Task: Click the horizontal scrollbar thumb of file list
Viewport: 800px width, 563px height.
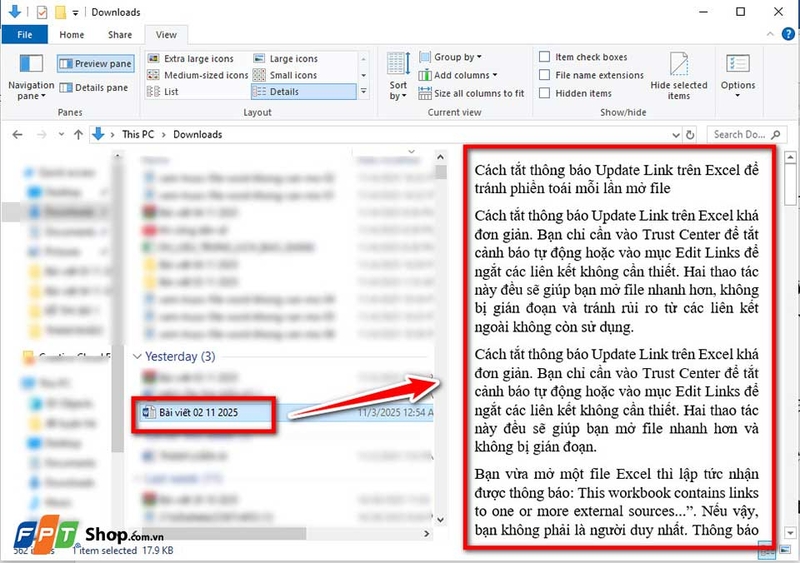Action: [x=224, y=534]
